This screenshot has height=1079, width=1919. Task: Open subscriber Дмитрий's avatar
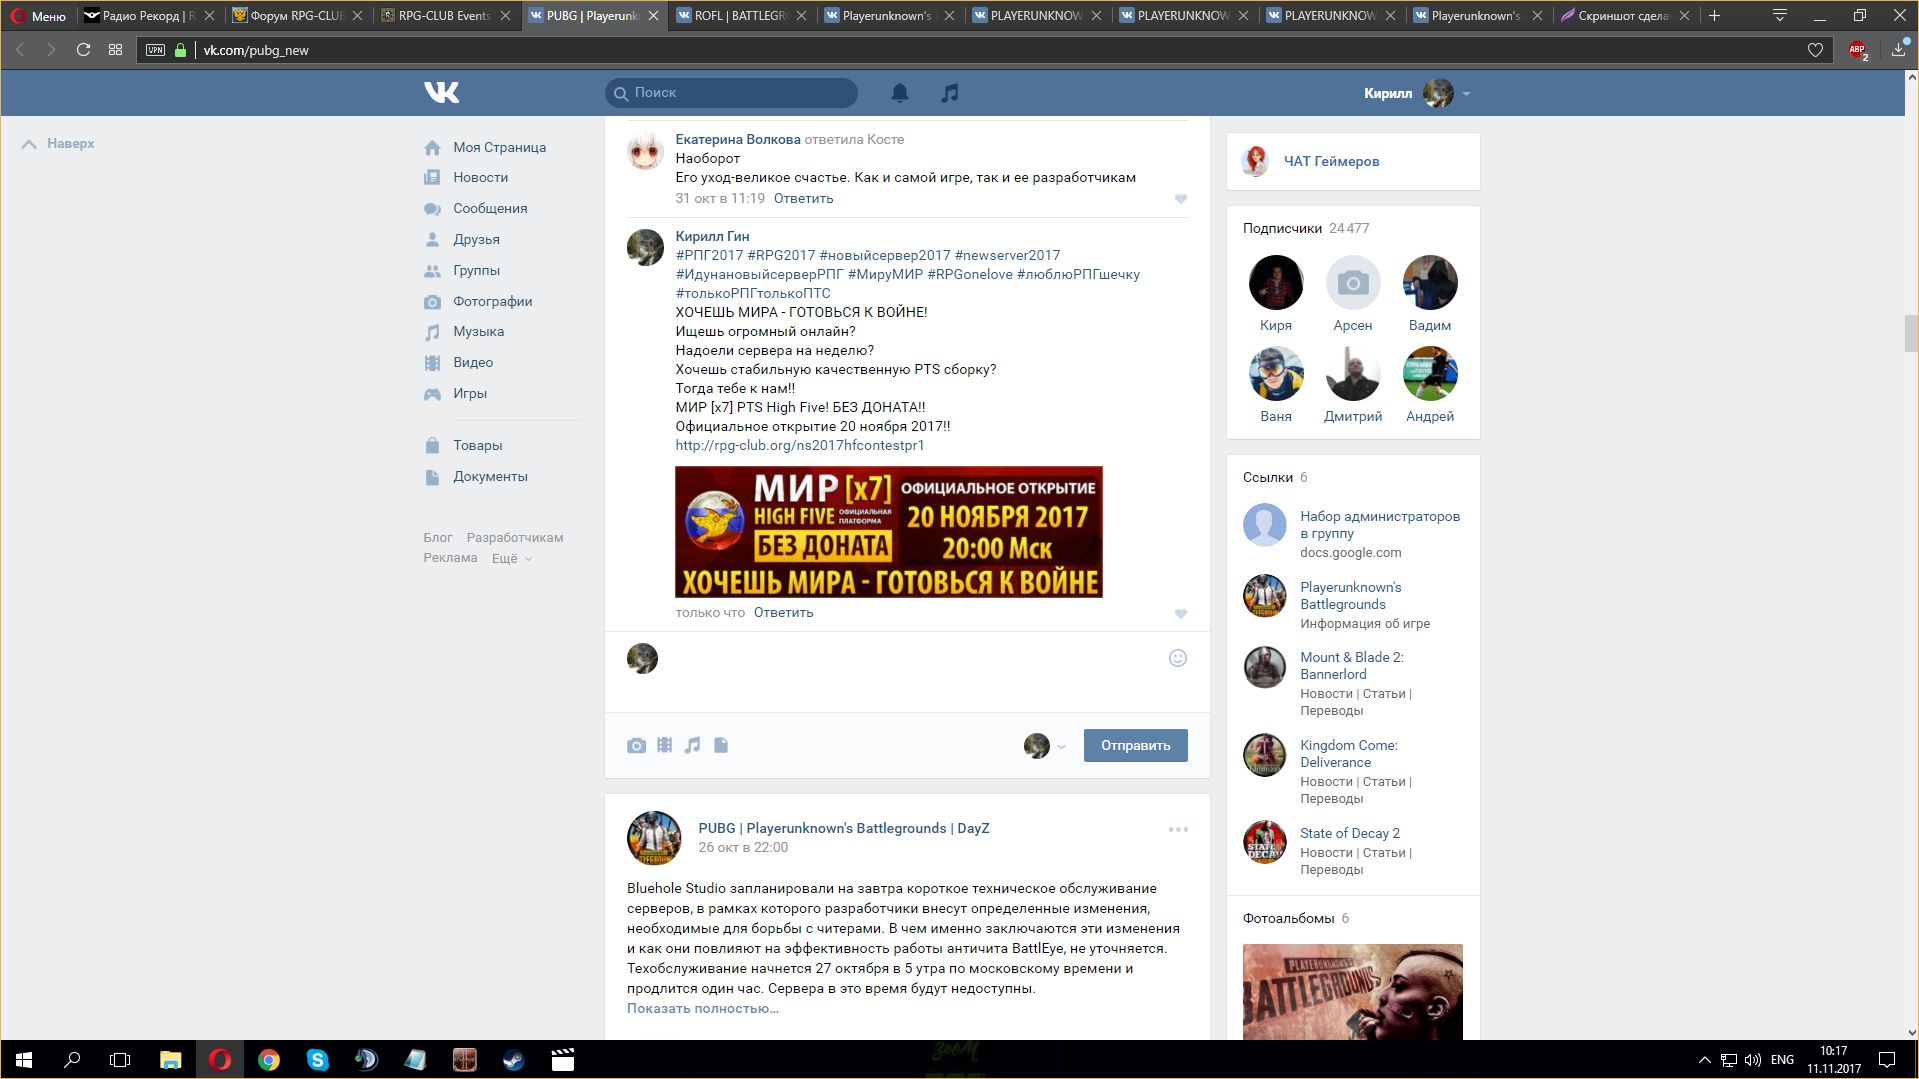[1353, 373]
